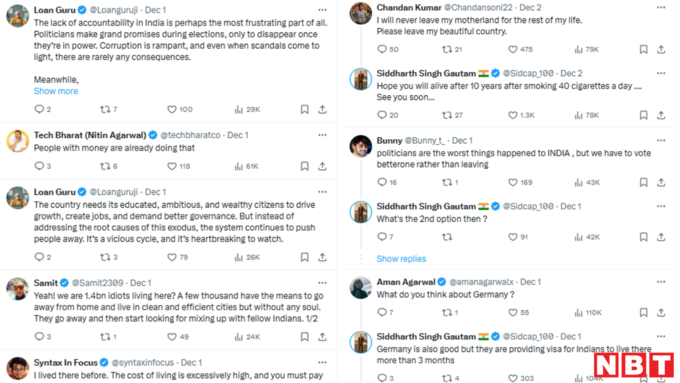Open Aman Agarwal's profile avatar
This screenshot has width=680, height=383.
point(361,288)
